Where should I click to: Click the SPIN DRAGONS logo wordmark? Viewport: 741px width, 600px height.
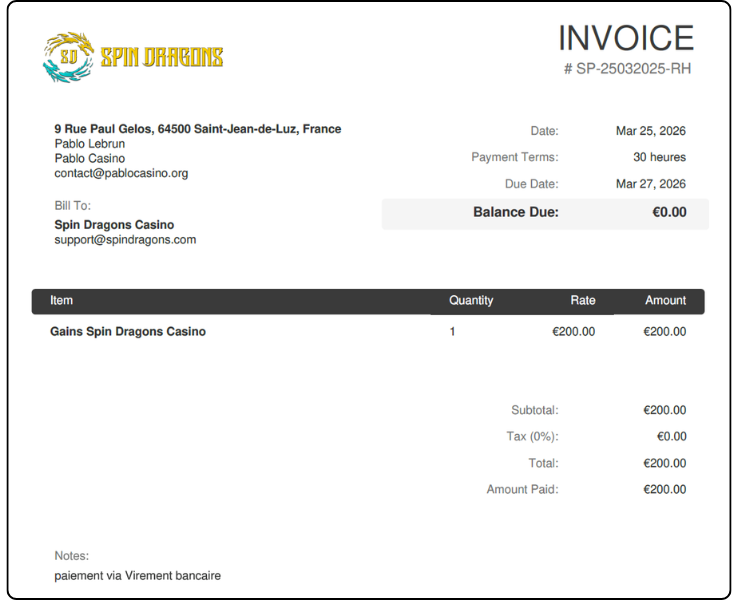point(162,58)
